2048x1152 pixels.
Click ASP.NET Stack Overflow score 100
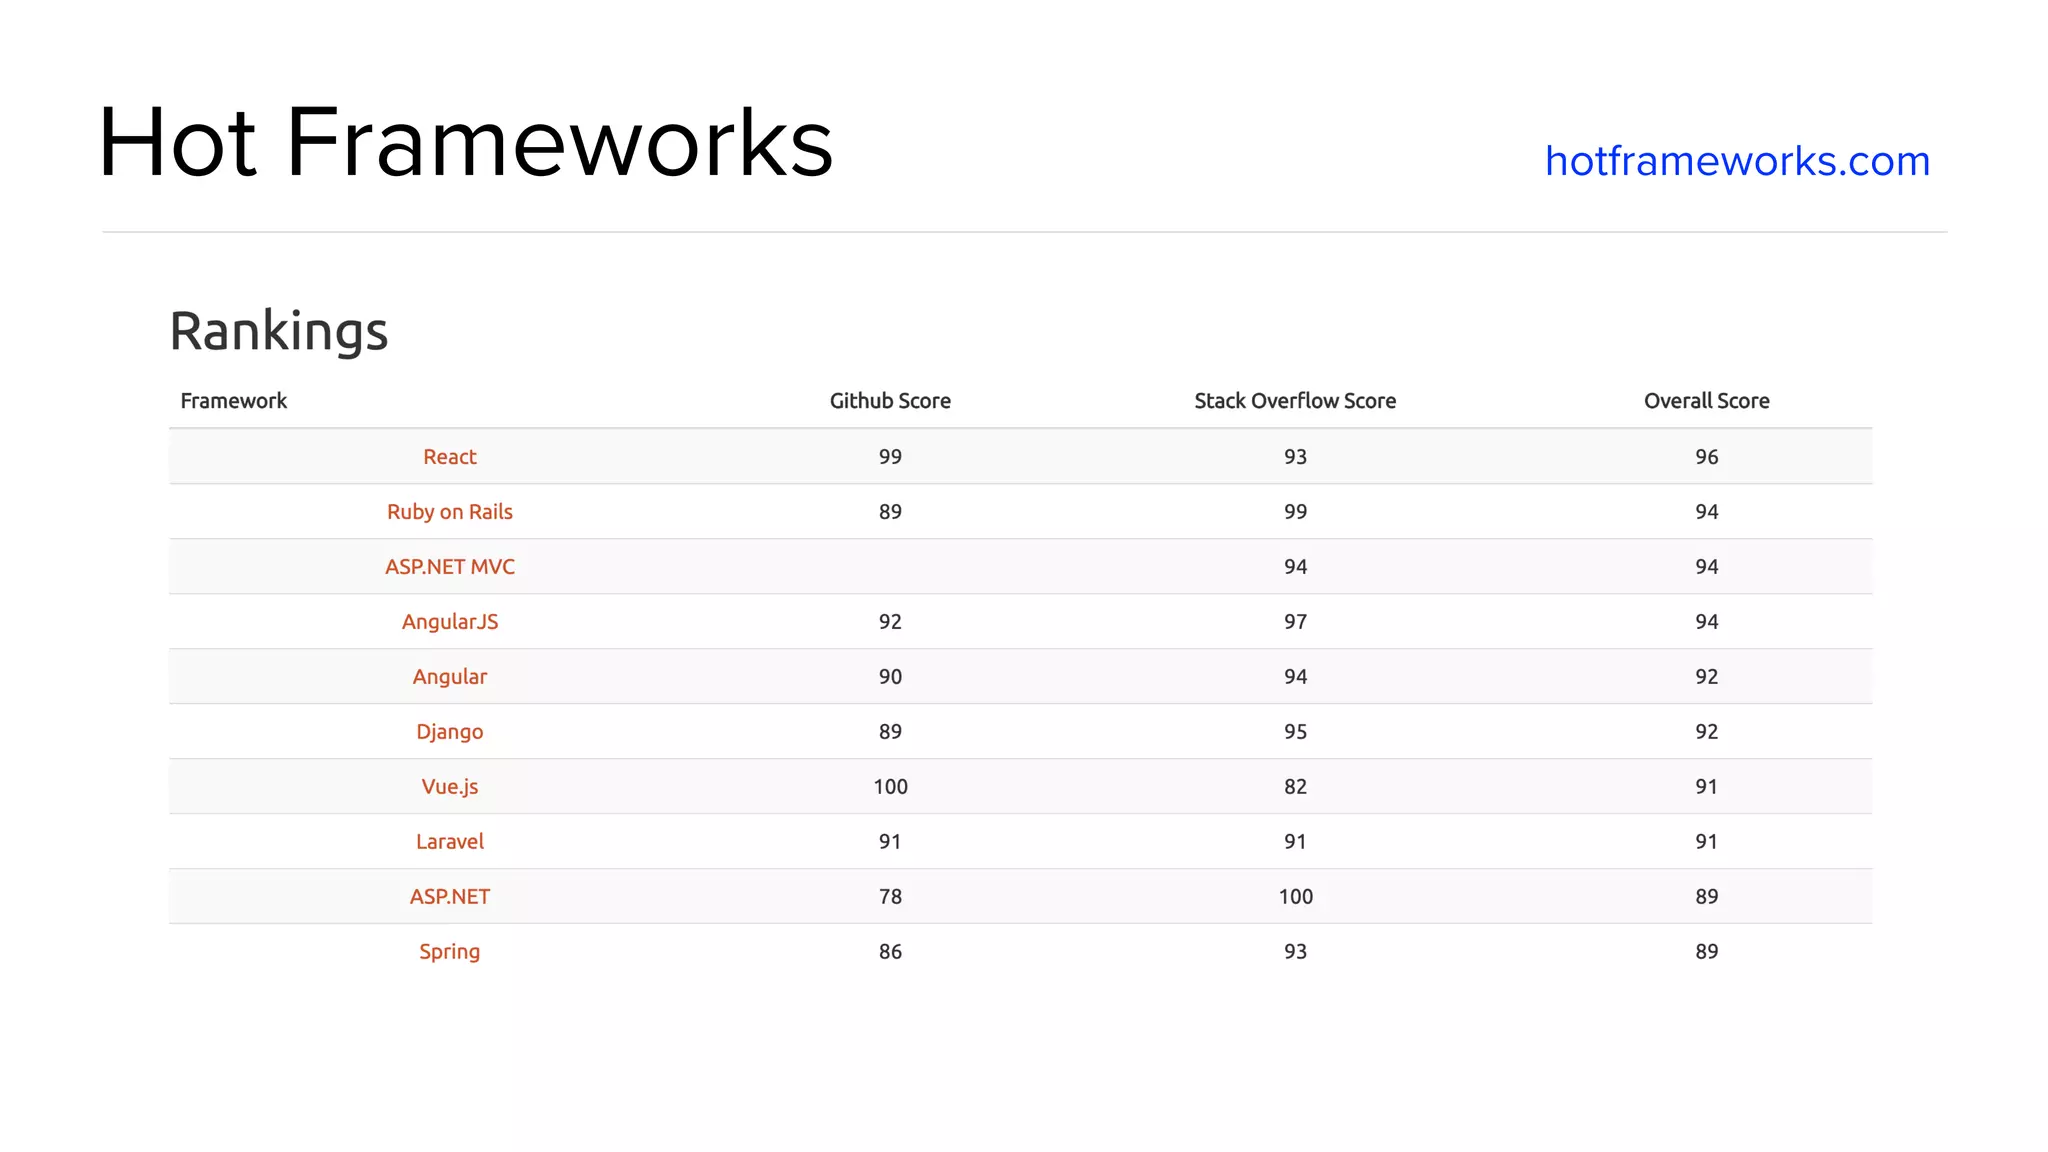pos(1295,897)
